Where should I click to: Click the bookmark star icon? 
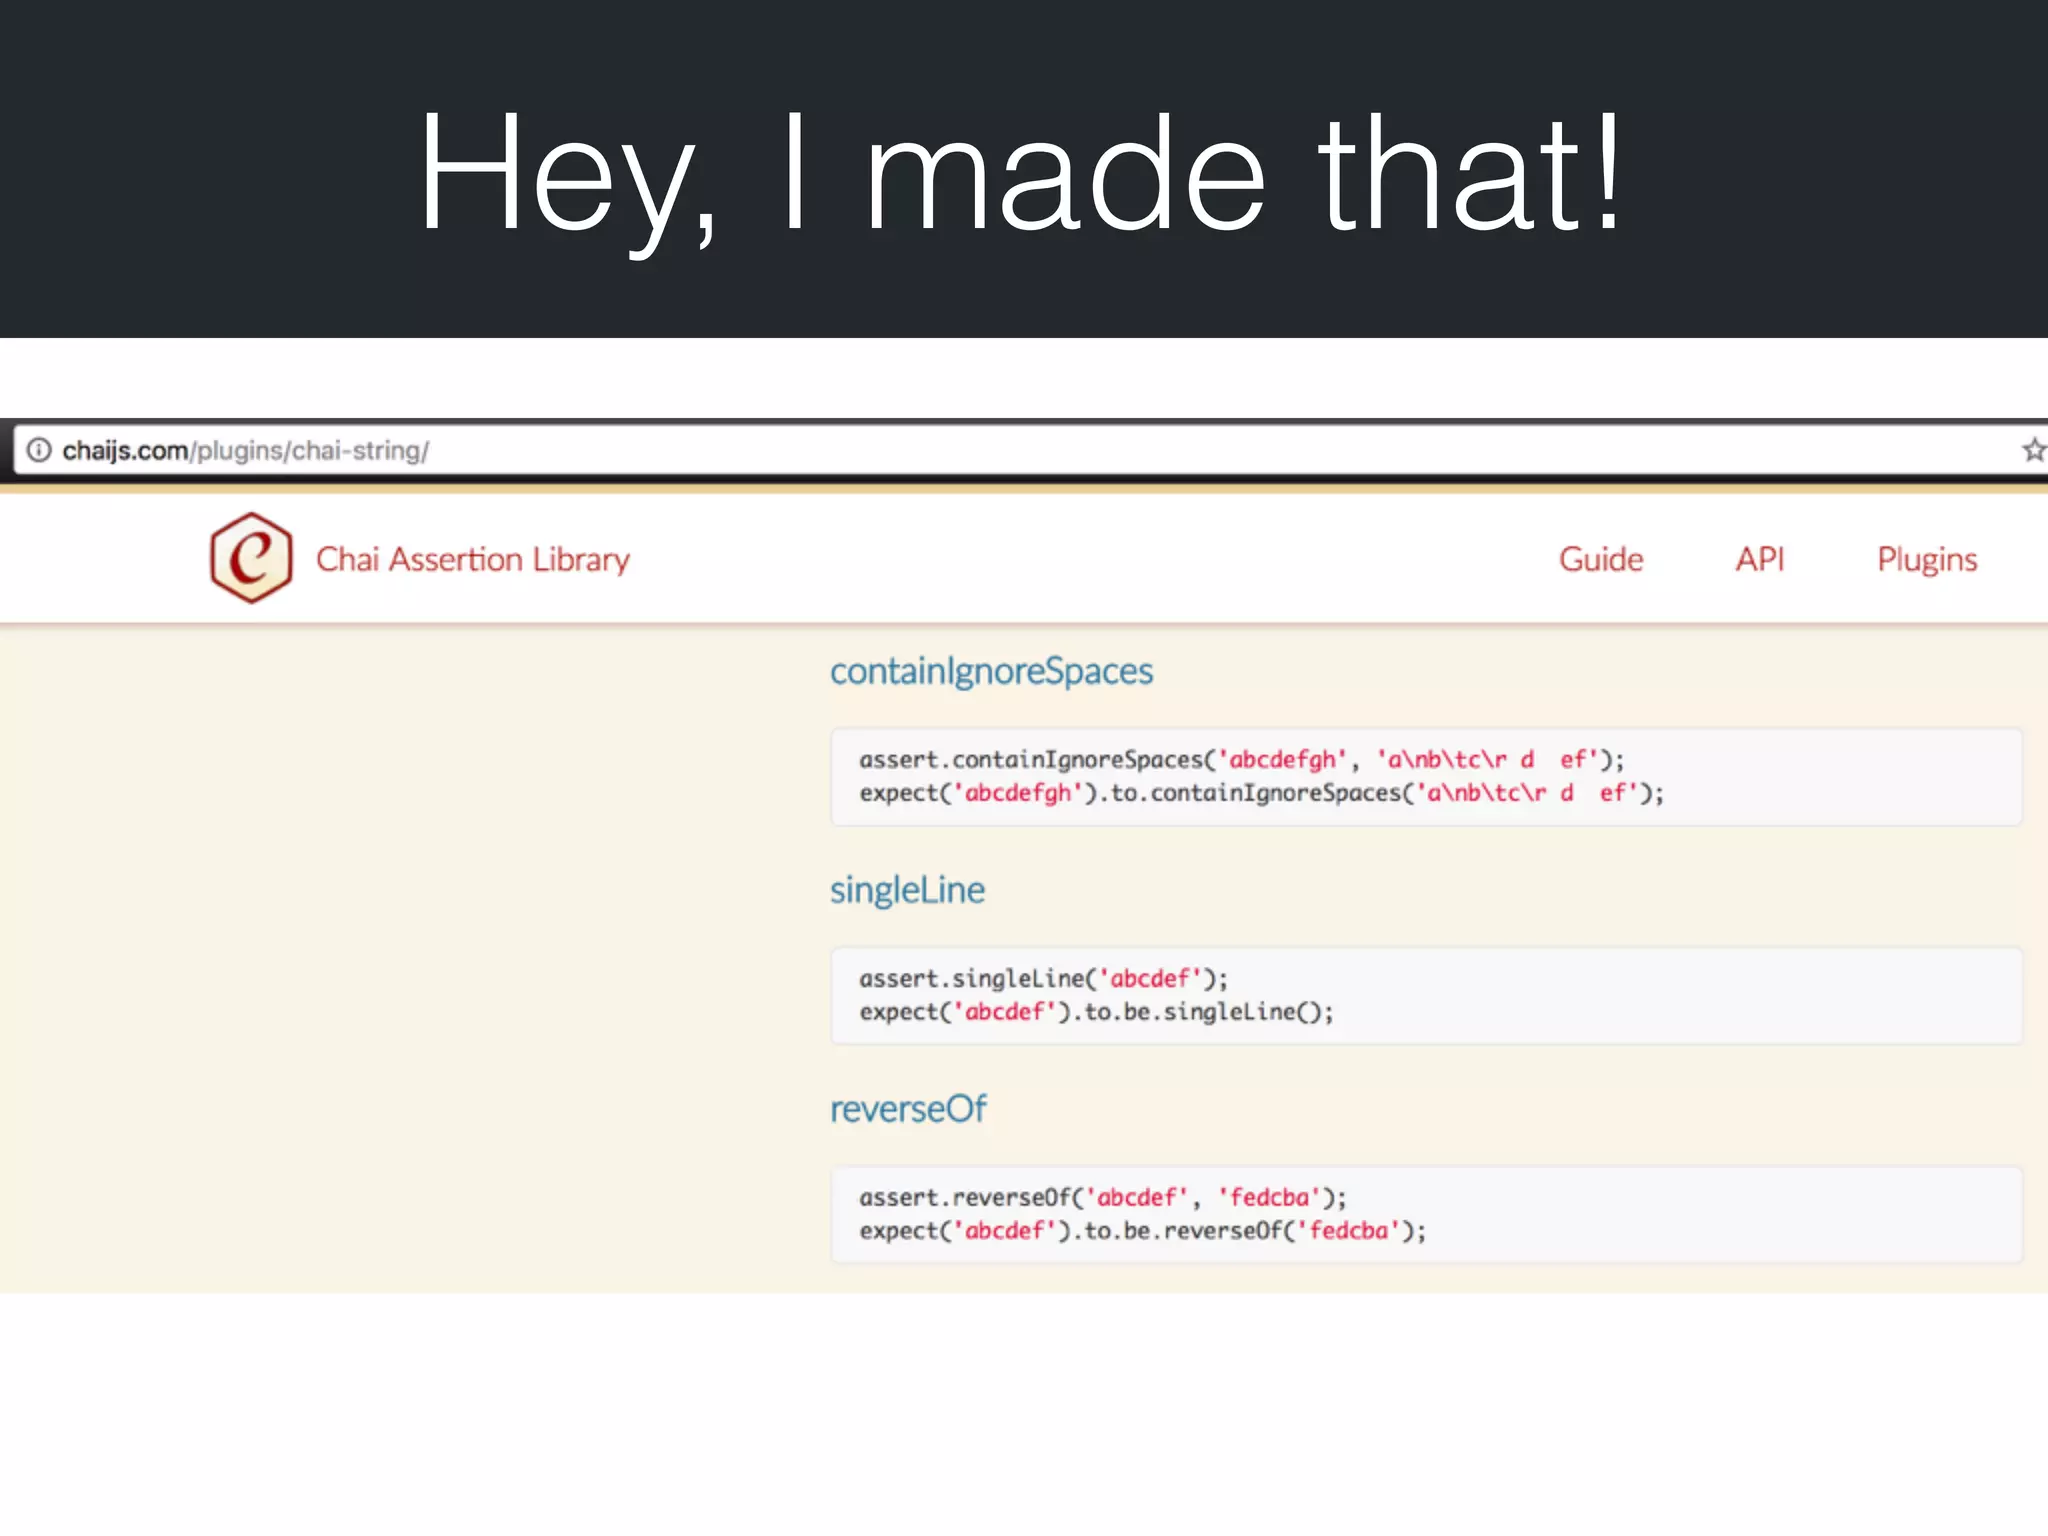[x=2034, y=450]
